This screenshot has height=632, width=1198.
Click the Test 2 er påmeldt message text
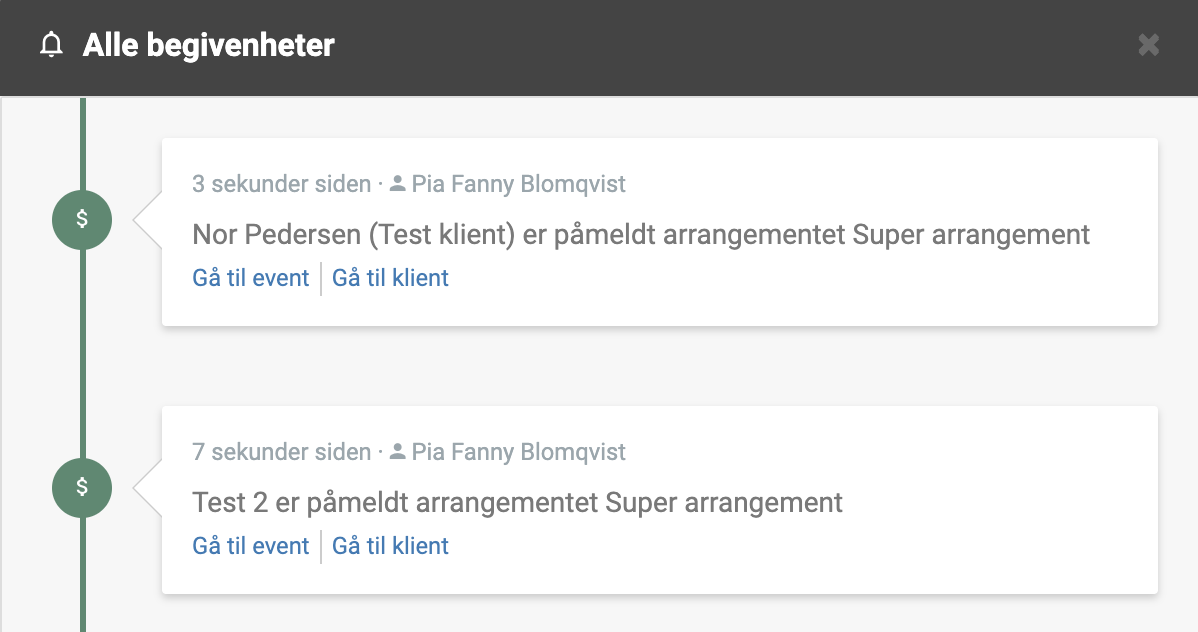[x=517, y=503]
